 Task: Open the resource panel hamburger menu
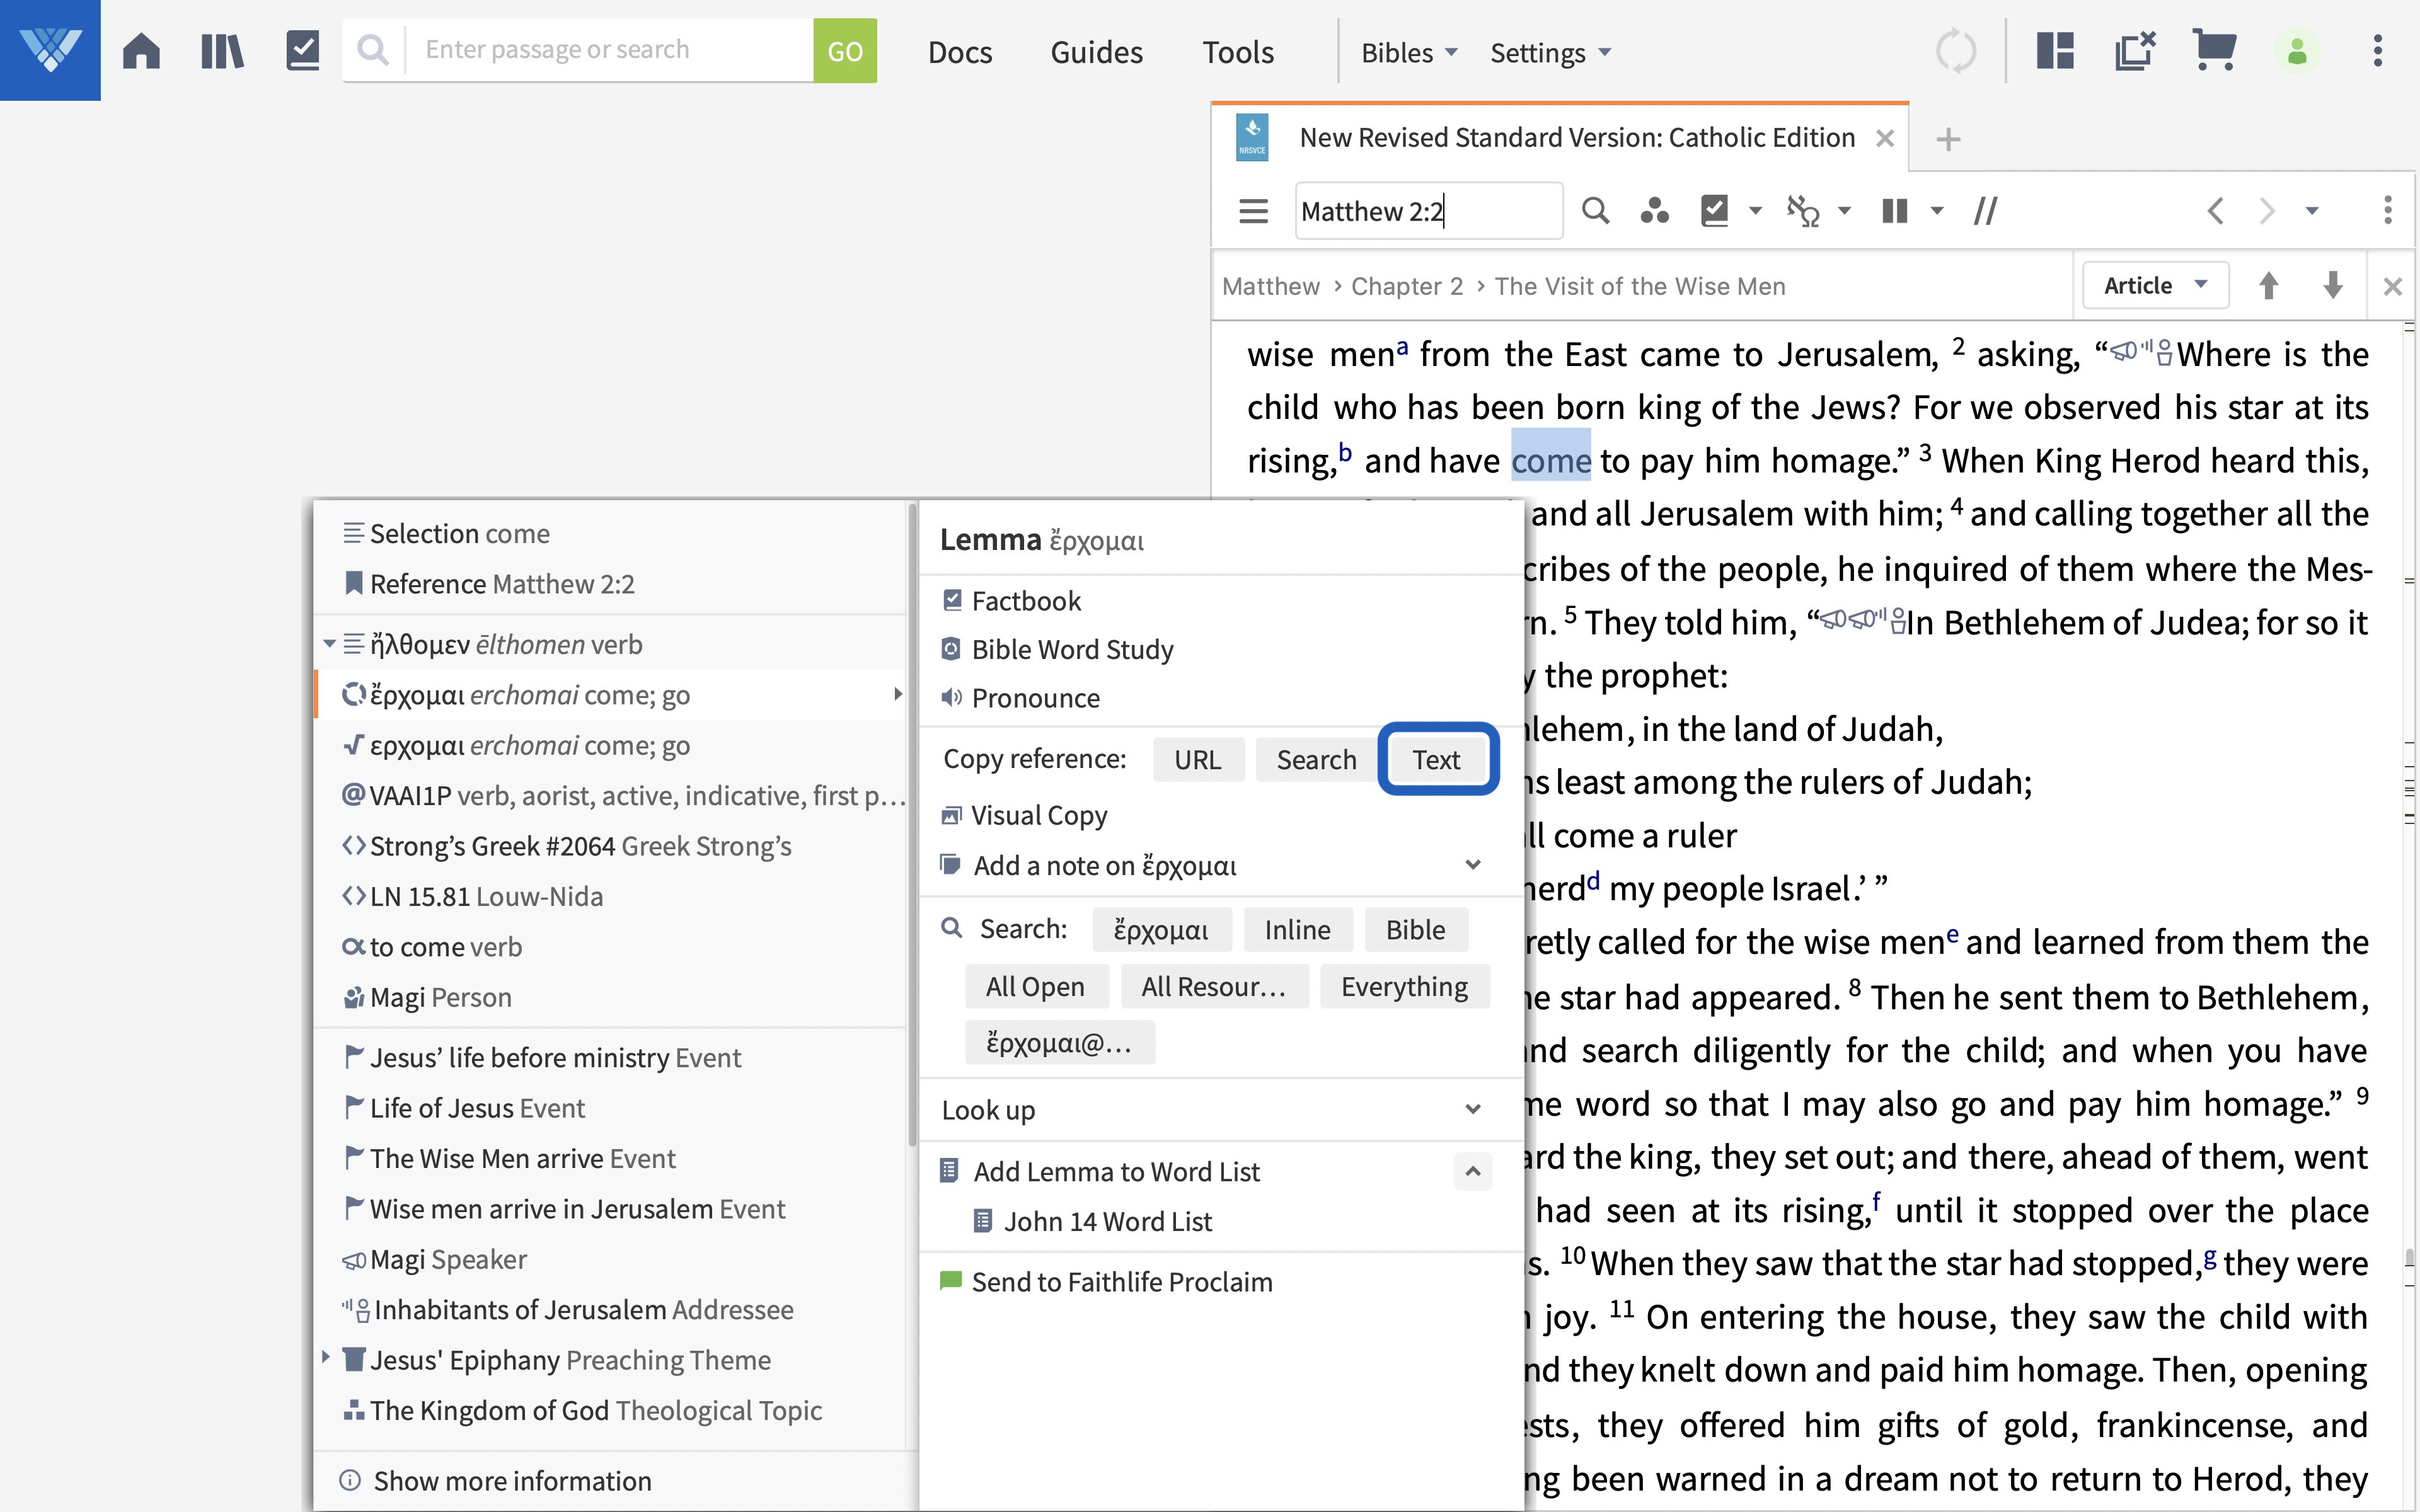[1253, 211]
